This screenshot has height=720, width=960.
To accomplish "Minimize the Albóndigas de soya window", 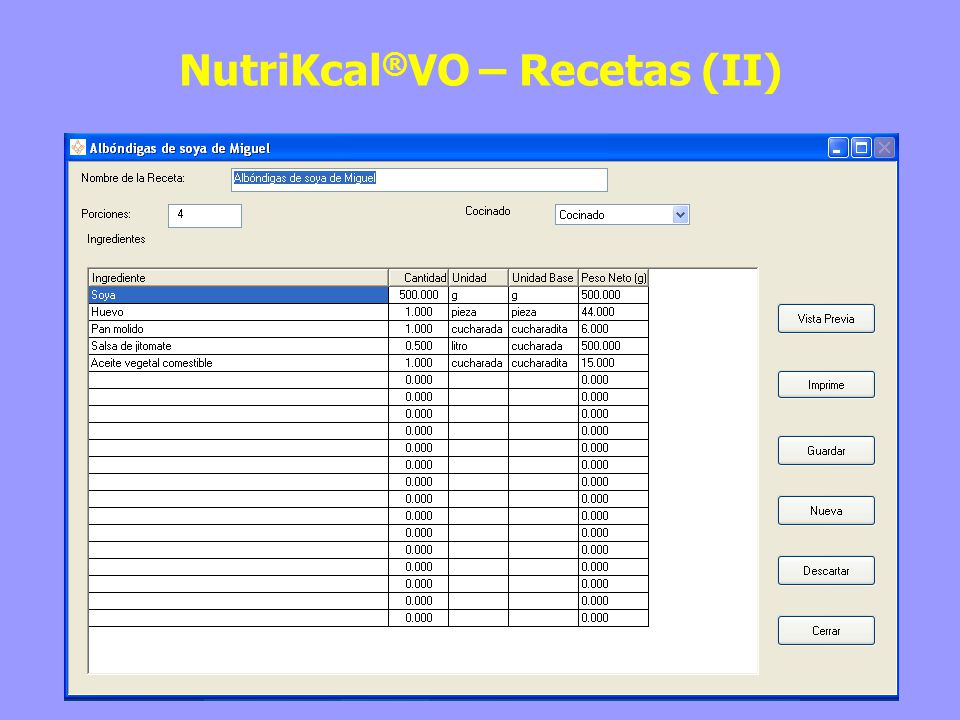I will 838,148.
